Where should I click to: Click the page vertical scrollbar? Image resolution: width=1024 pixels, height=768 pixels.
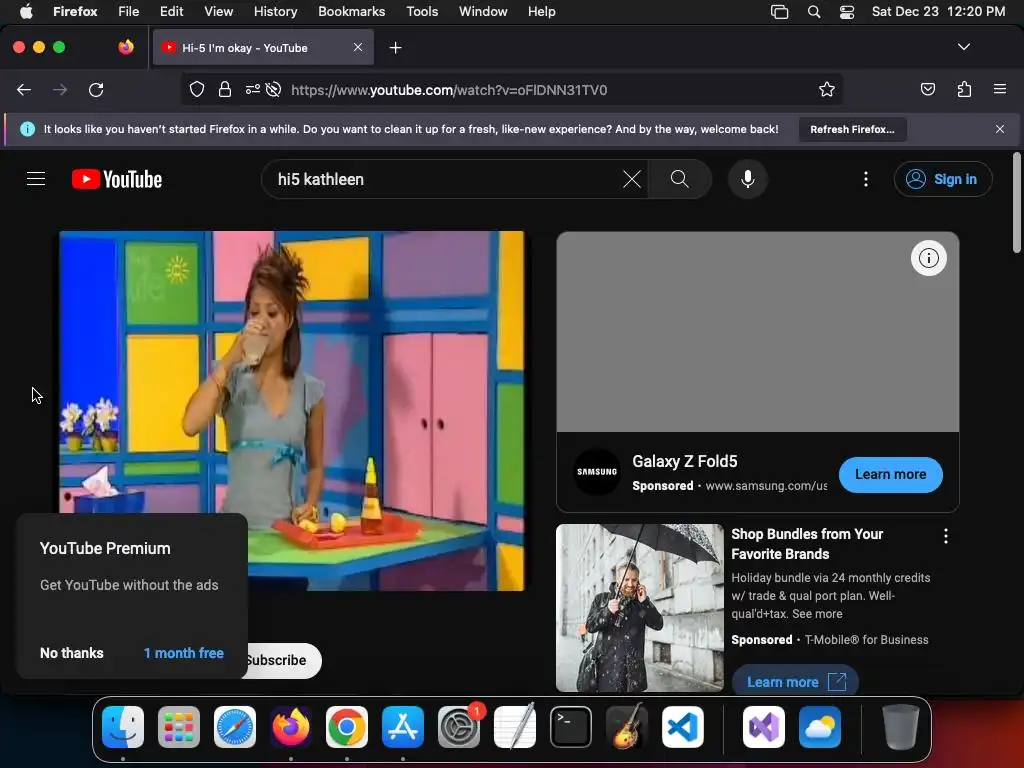click(1016, 202)
